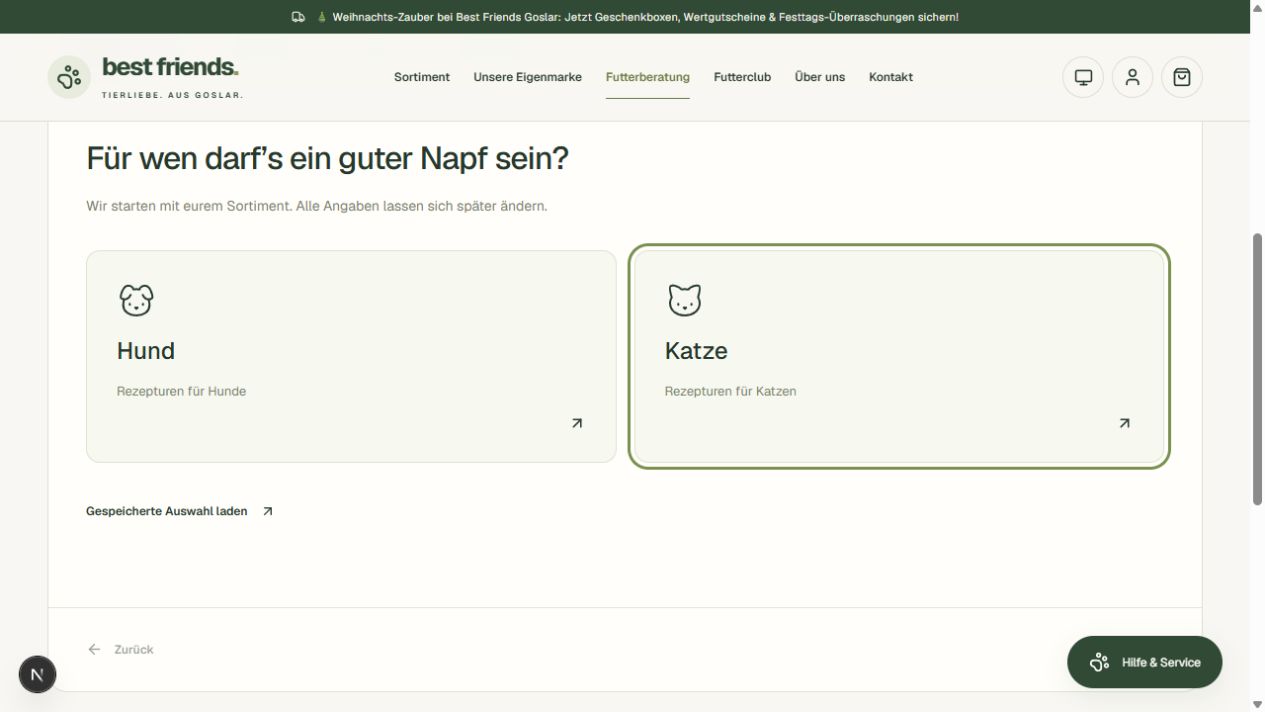Image resolution: width=1265 pixels, height=712 pixels.
Task: Open the monitor display icon in header
Action: [x=1083, y=77]
